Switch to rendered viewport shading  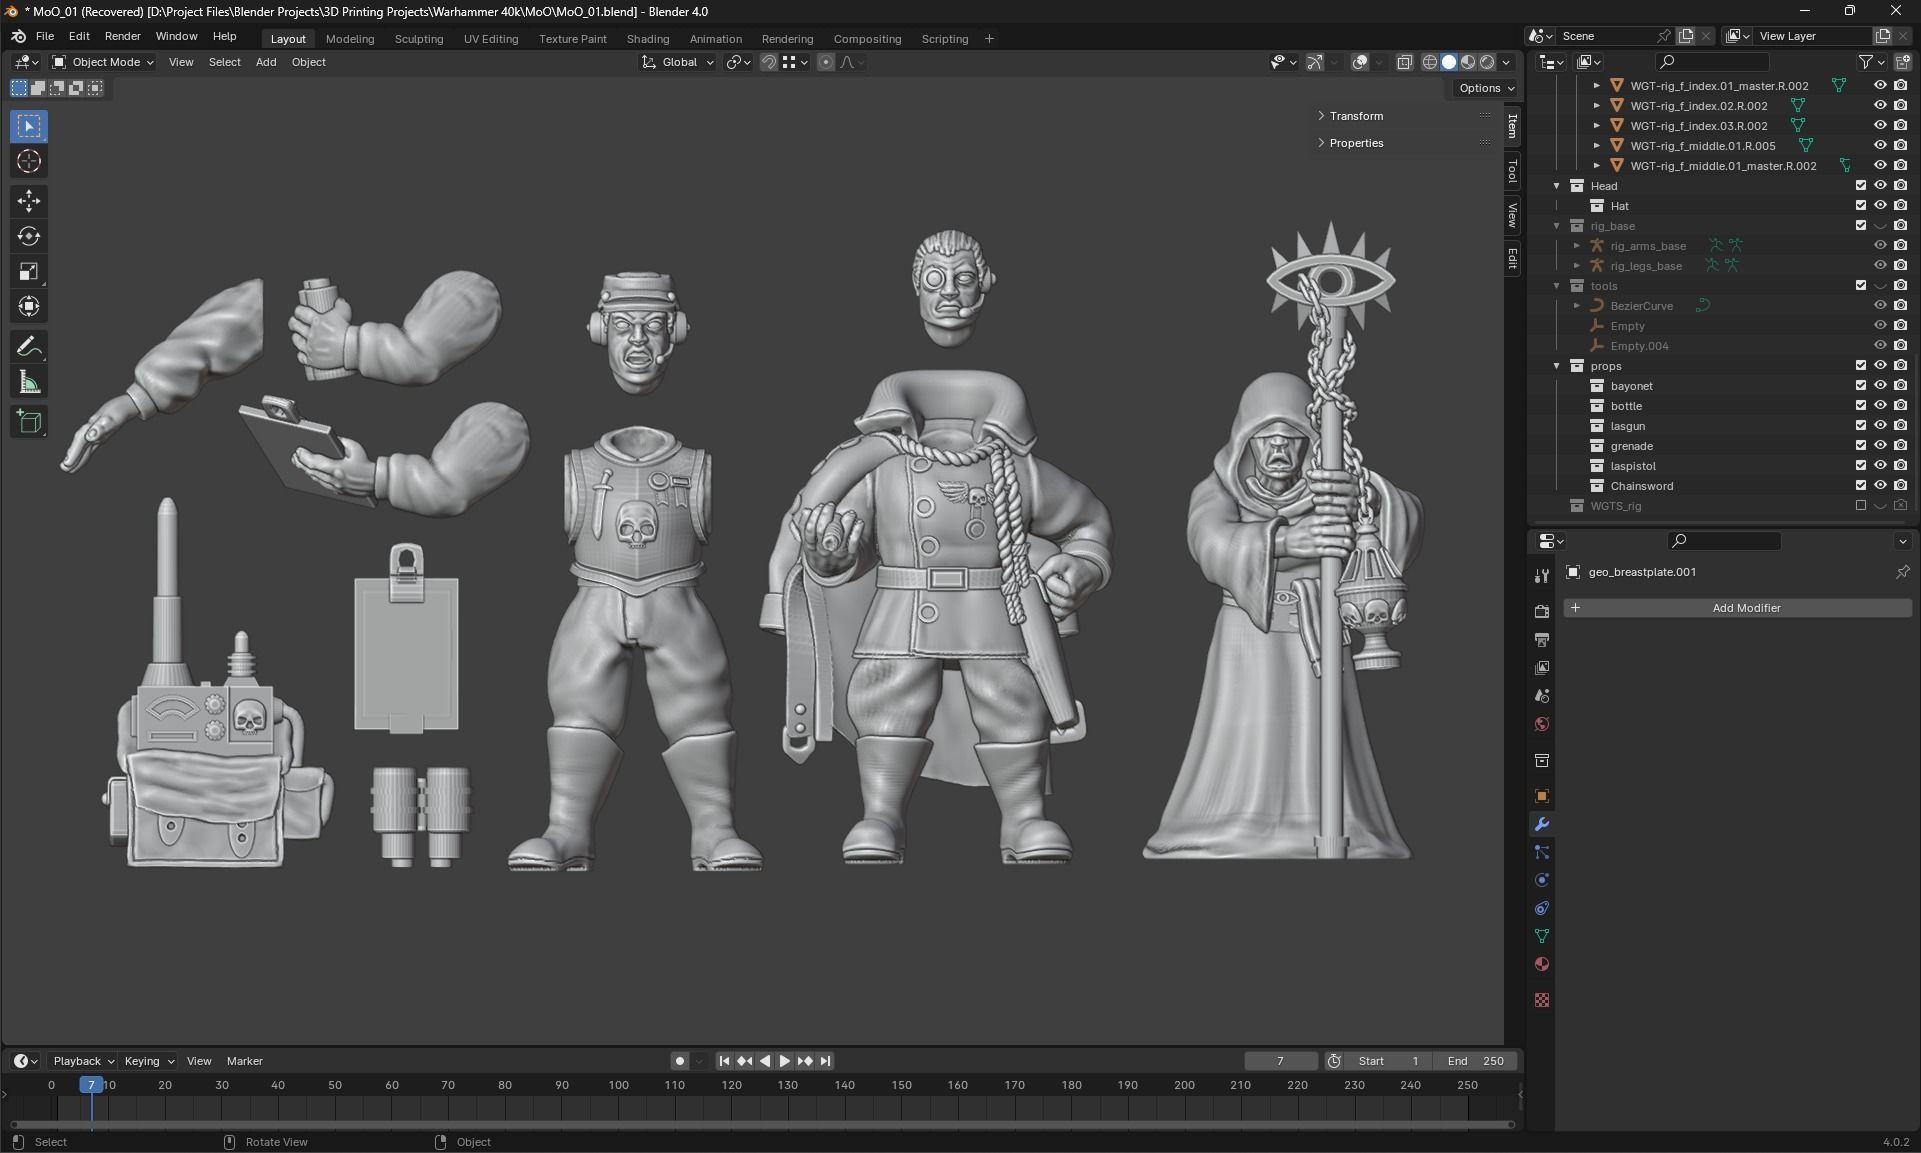(x=1487, y=62)
